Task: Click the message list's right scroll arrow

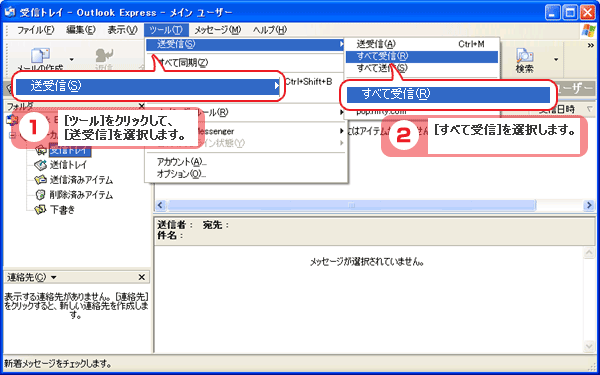Action: 589,205
